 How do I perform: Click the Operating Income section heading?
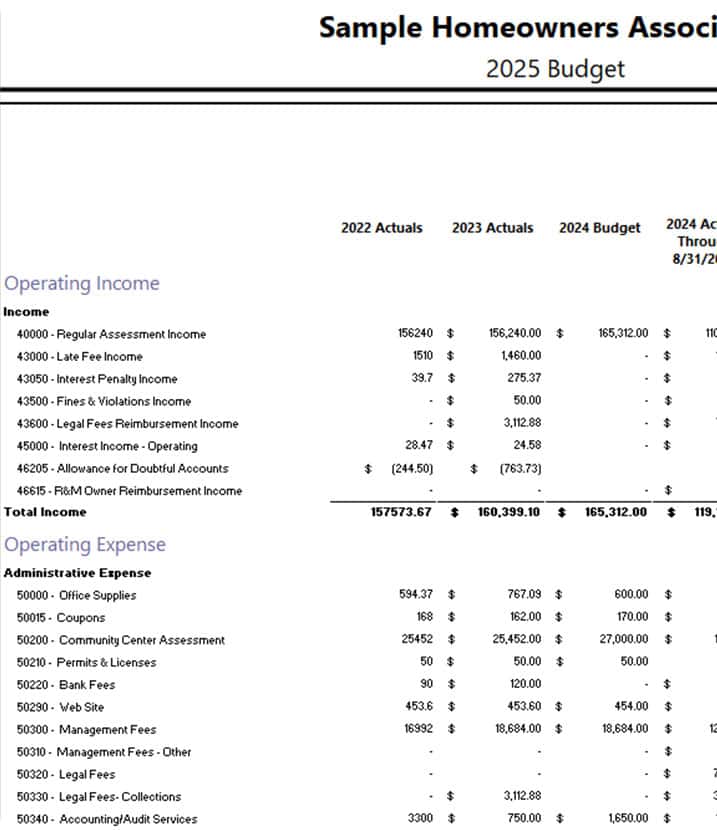click(x=82, y=283)
